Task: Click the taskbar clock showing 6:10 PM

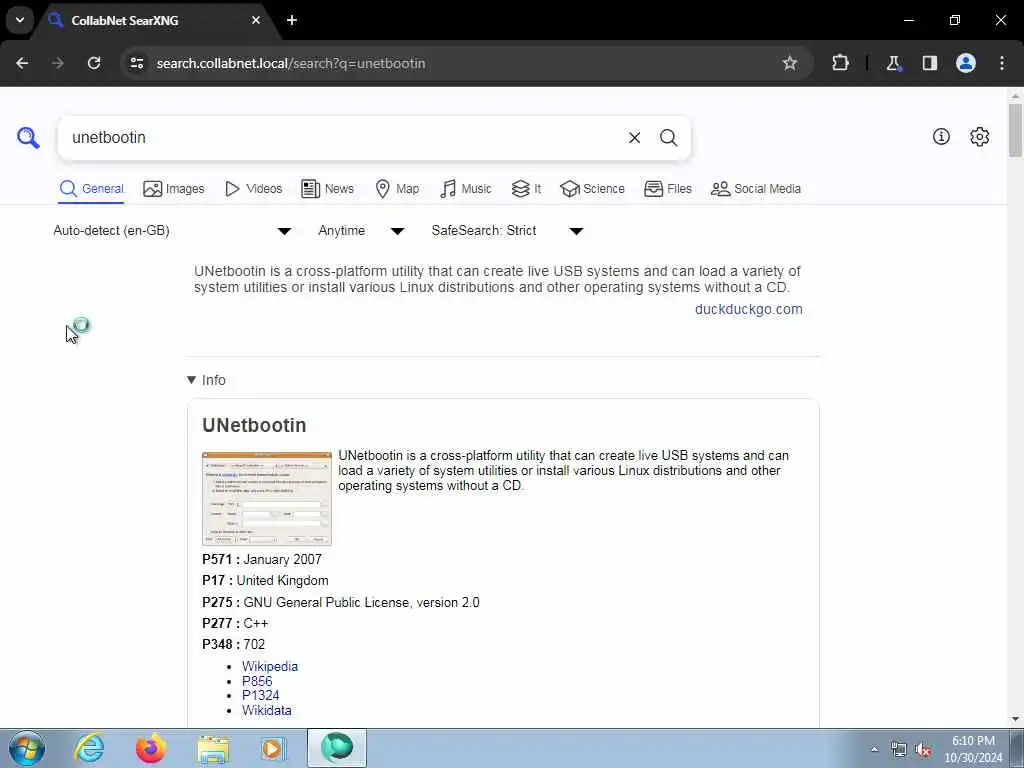Action: [973, 749]
